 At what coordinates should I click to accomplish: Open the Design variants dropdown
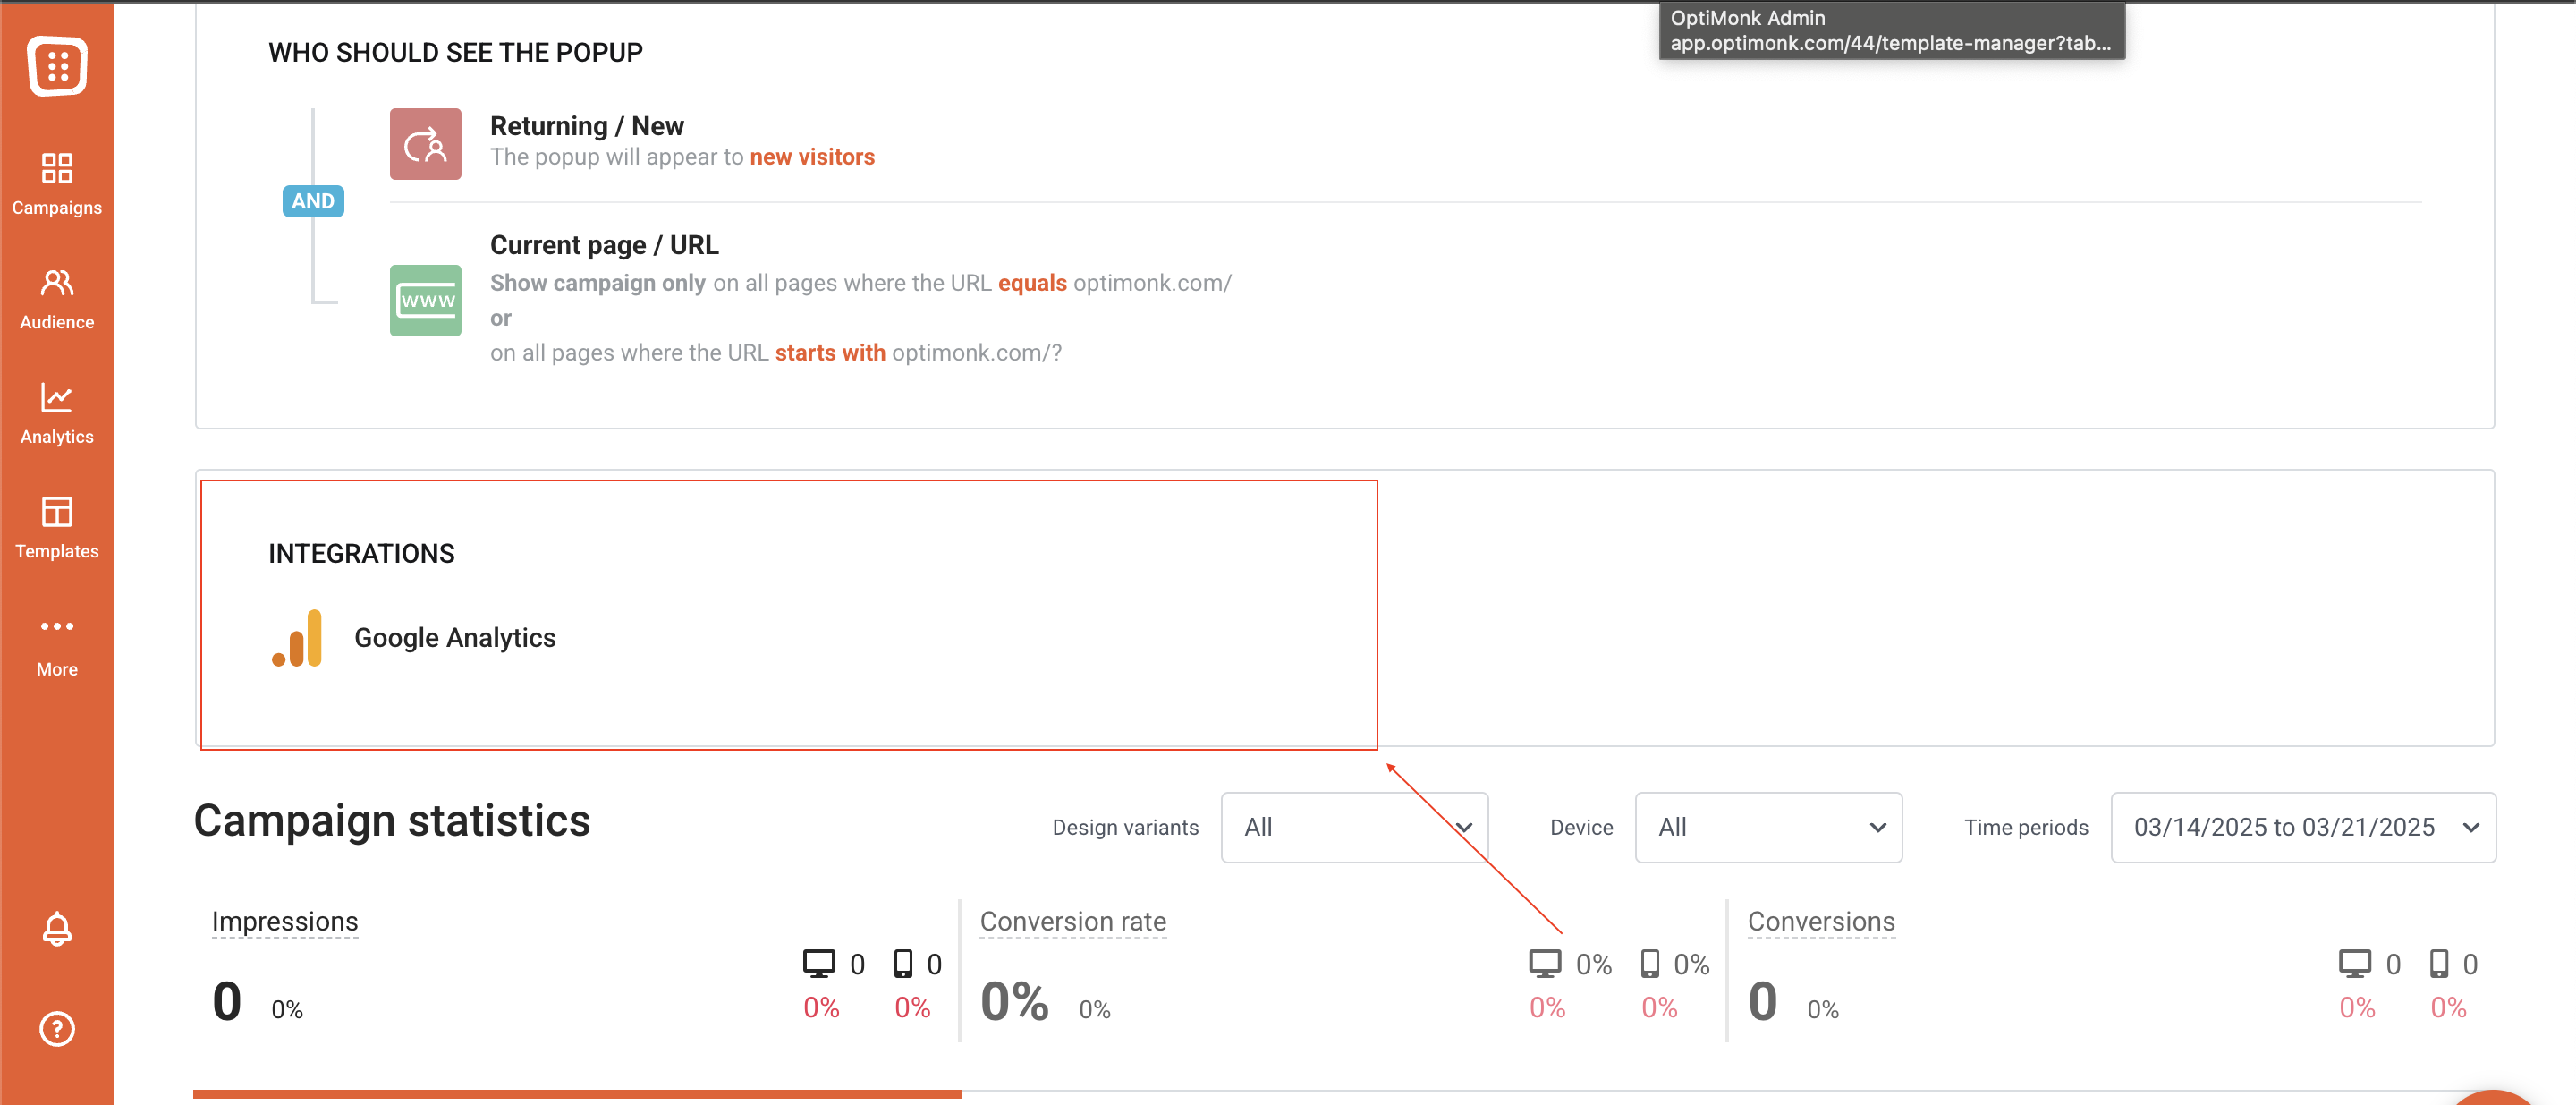pyautogui.click(x=1354, y=828)
